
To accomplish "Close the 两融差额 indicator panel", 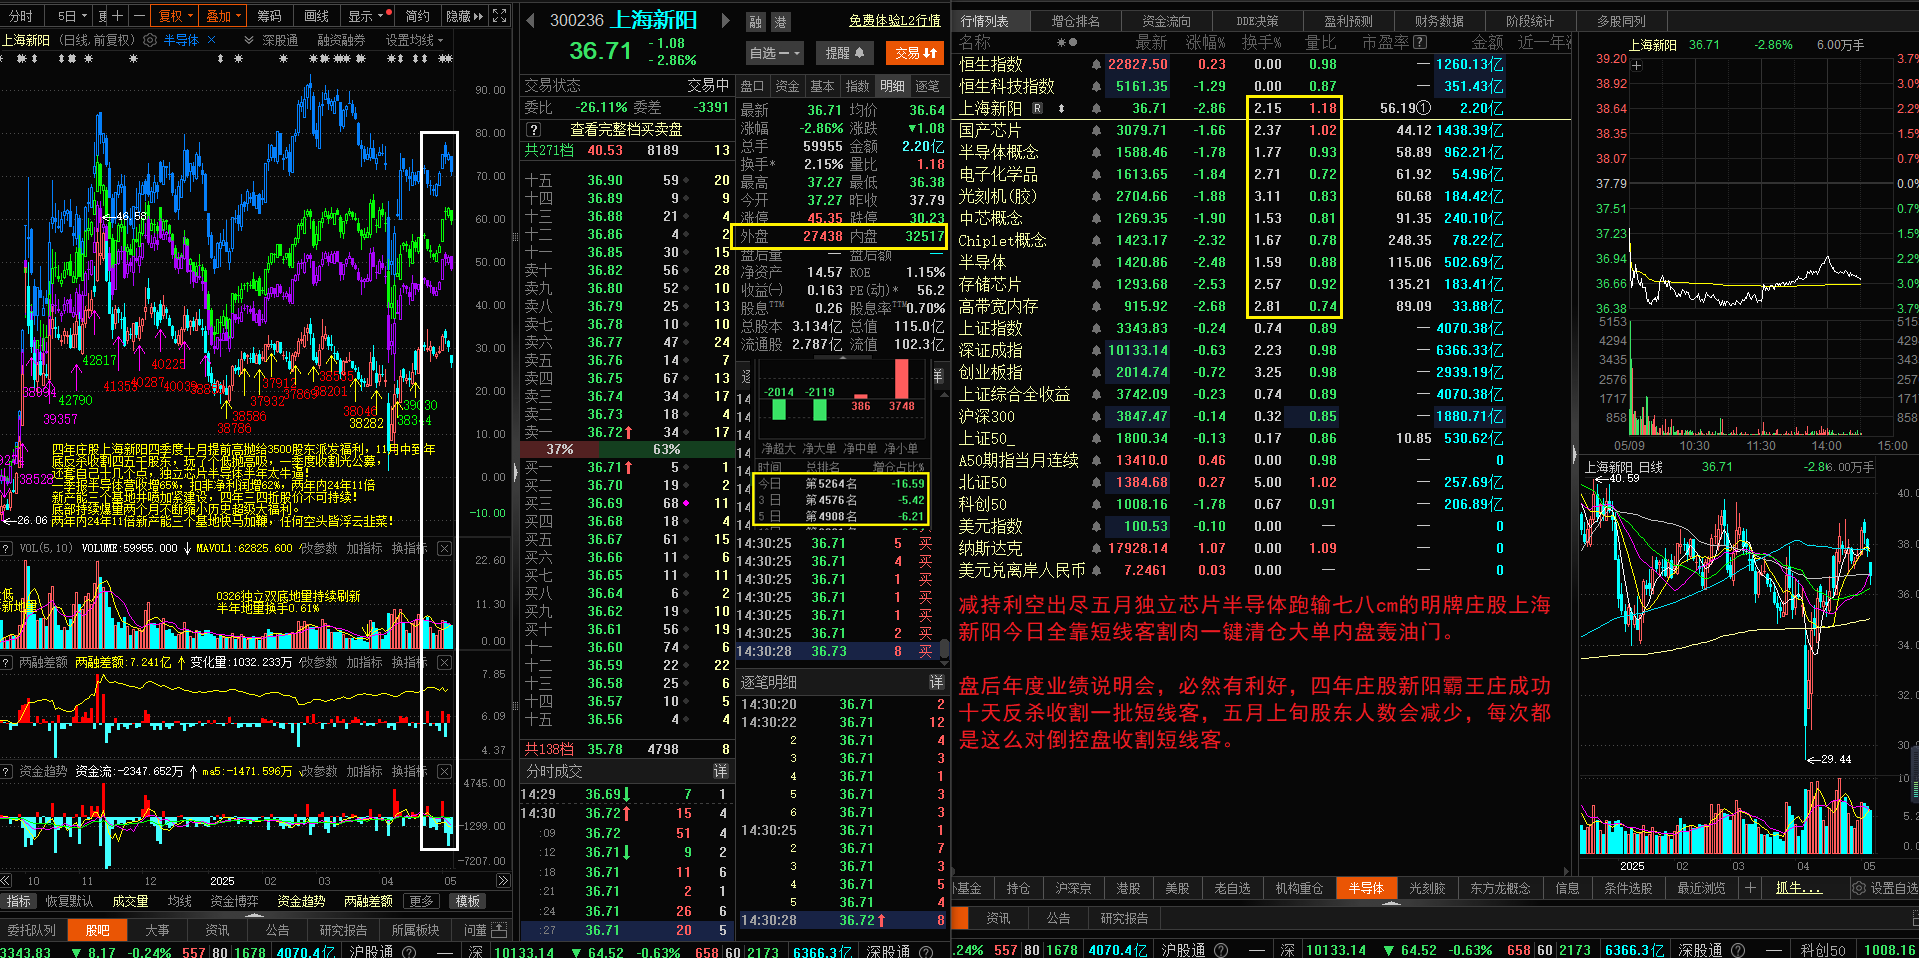I will [444, 662].
